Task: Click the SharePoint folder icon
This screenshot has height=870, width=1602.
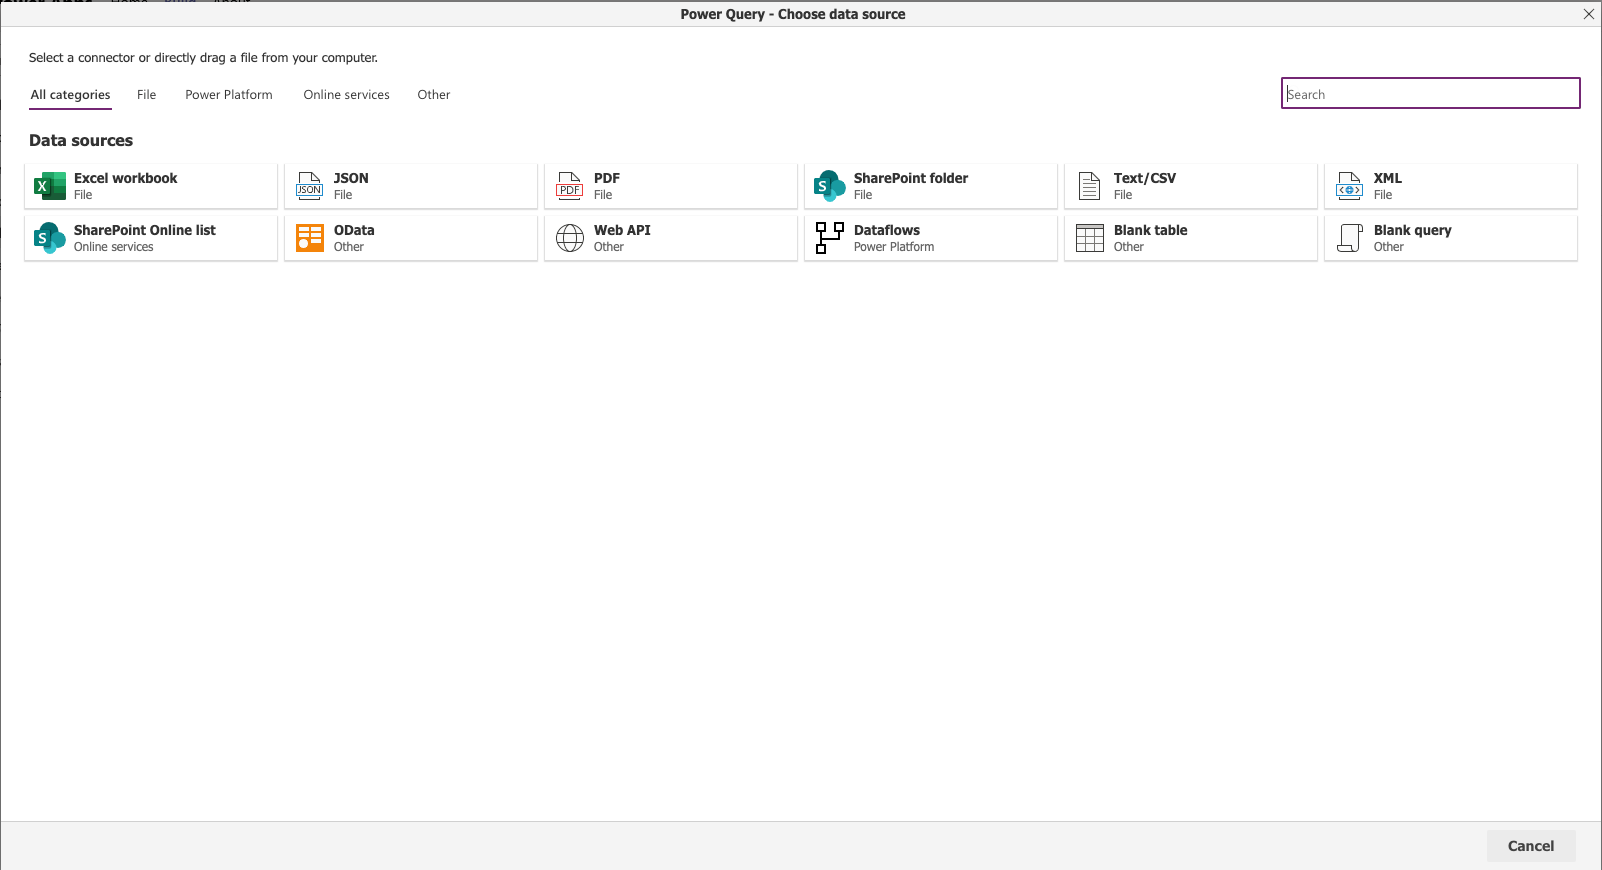Action: click(829, 186)
